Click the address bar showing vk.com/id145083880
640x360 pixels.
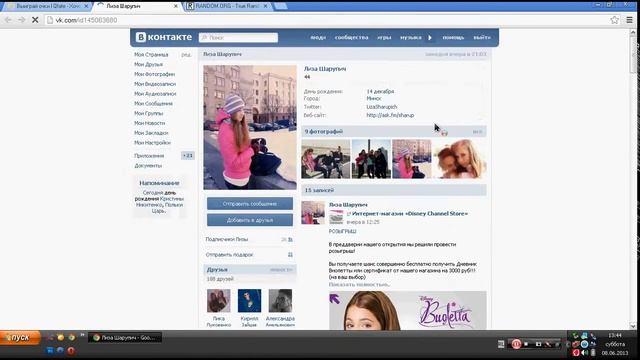pyautogui.click(x=327, y=20)
